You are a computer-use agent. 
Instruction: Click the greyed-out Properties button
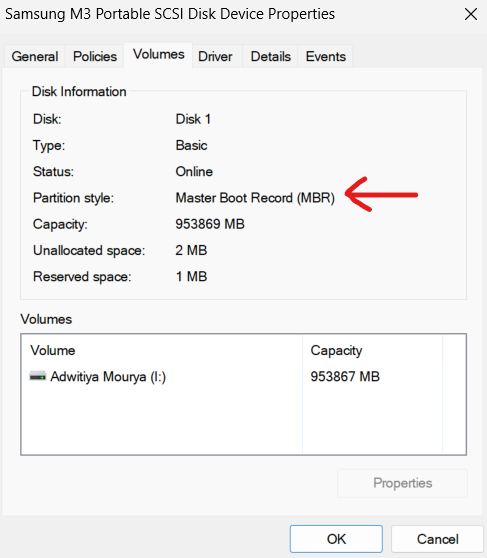coord(402,483)
